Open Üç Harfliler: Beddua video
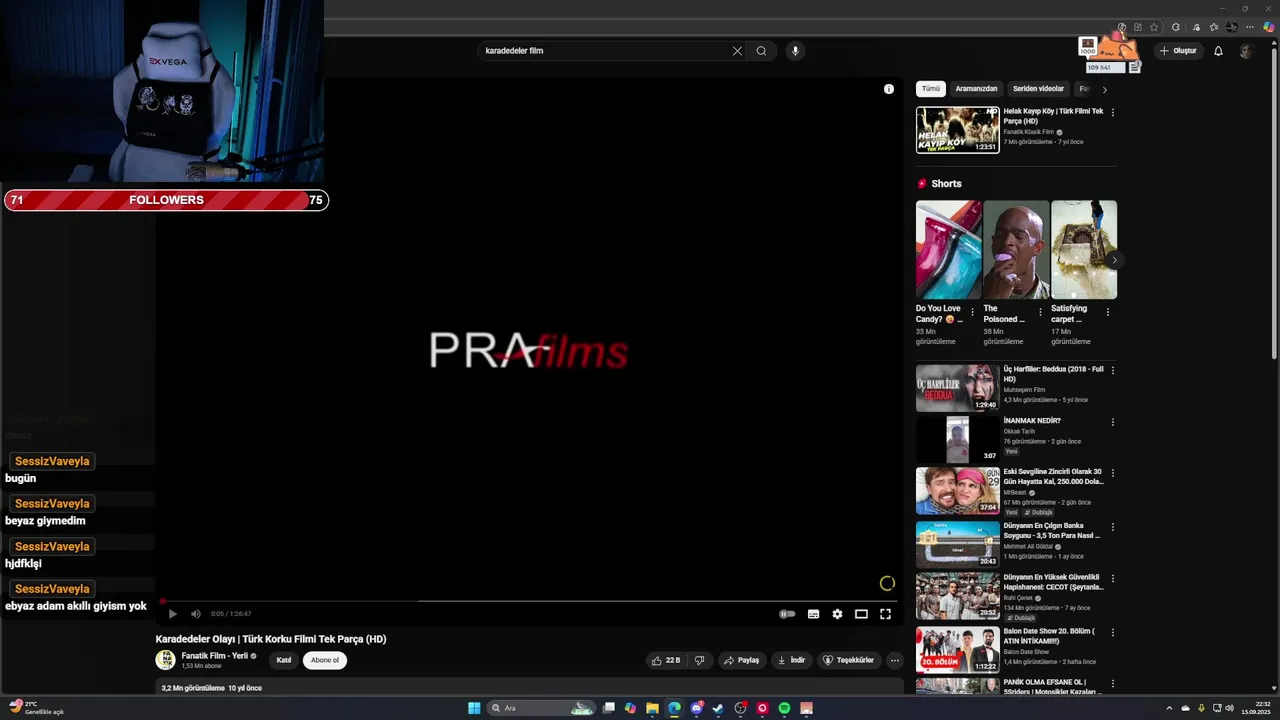Screen dimensions: 1280x720 pyautogui.click(x=958, y=388)
